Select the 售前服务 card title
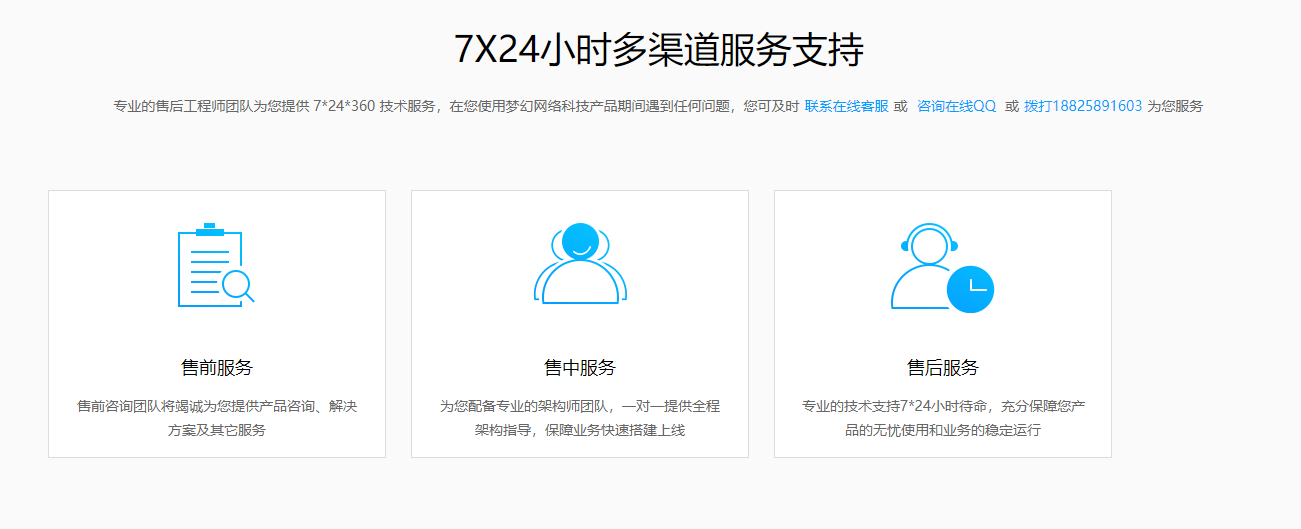Image resolution: width=1301 pixels, height=529 pixels. pyautogui.click(x=217, y=367)
